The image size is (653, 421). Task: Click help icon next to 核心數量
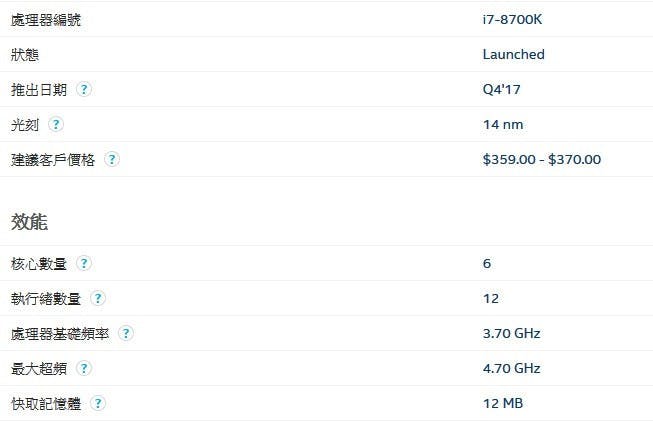(84, 263)
